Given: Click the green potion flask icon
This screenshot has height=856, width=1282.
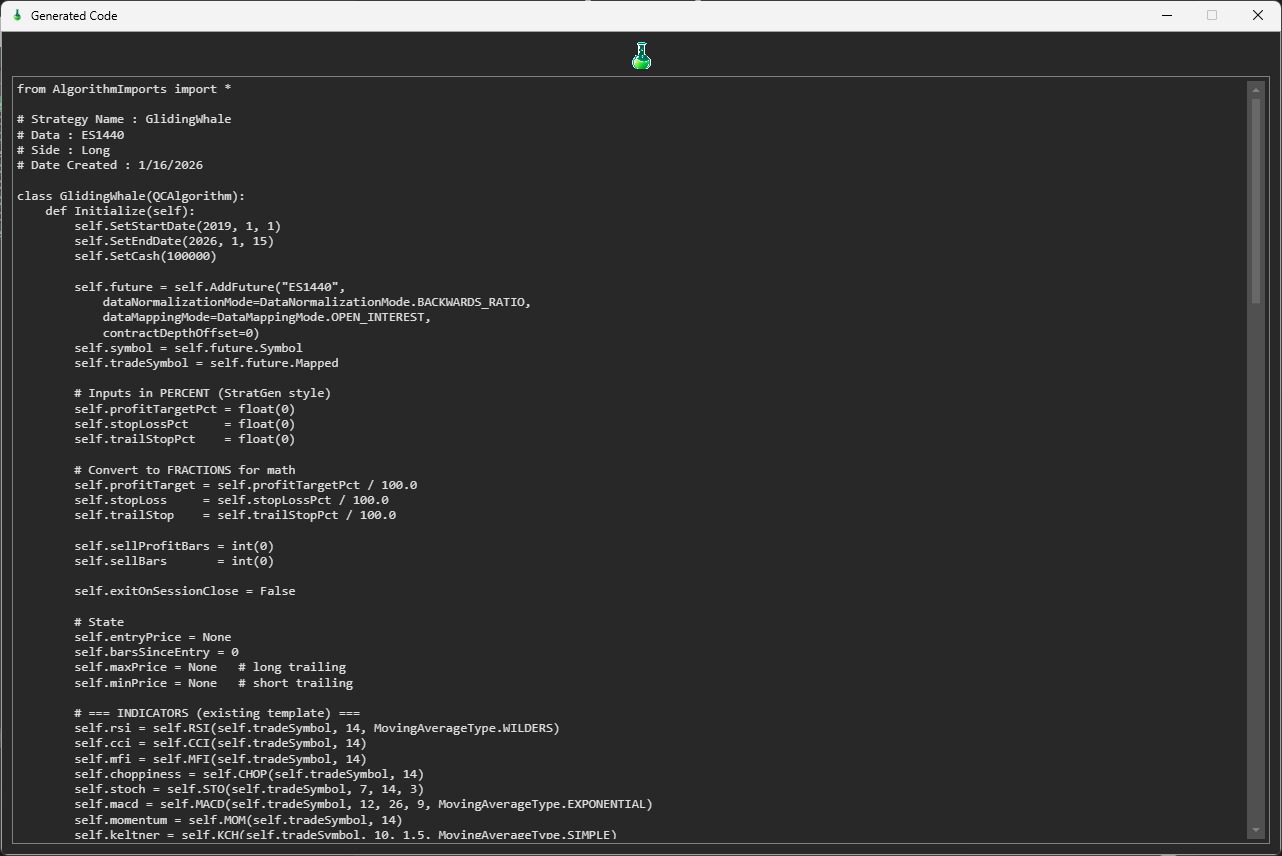Looking at the screenshot, I should [x=641, y=56].
